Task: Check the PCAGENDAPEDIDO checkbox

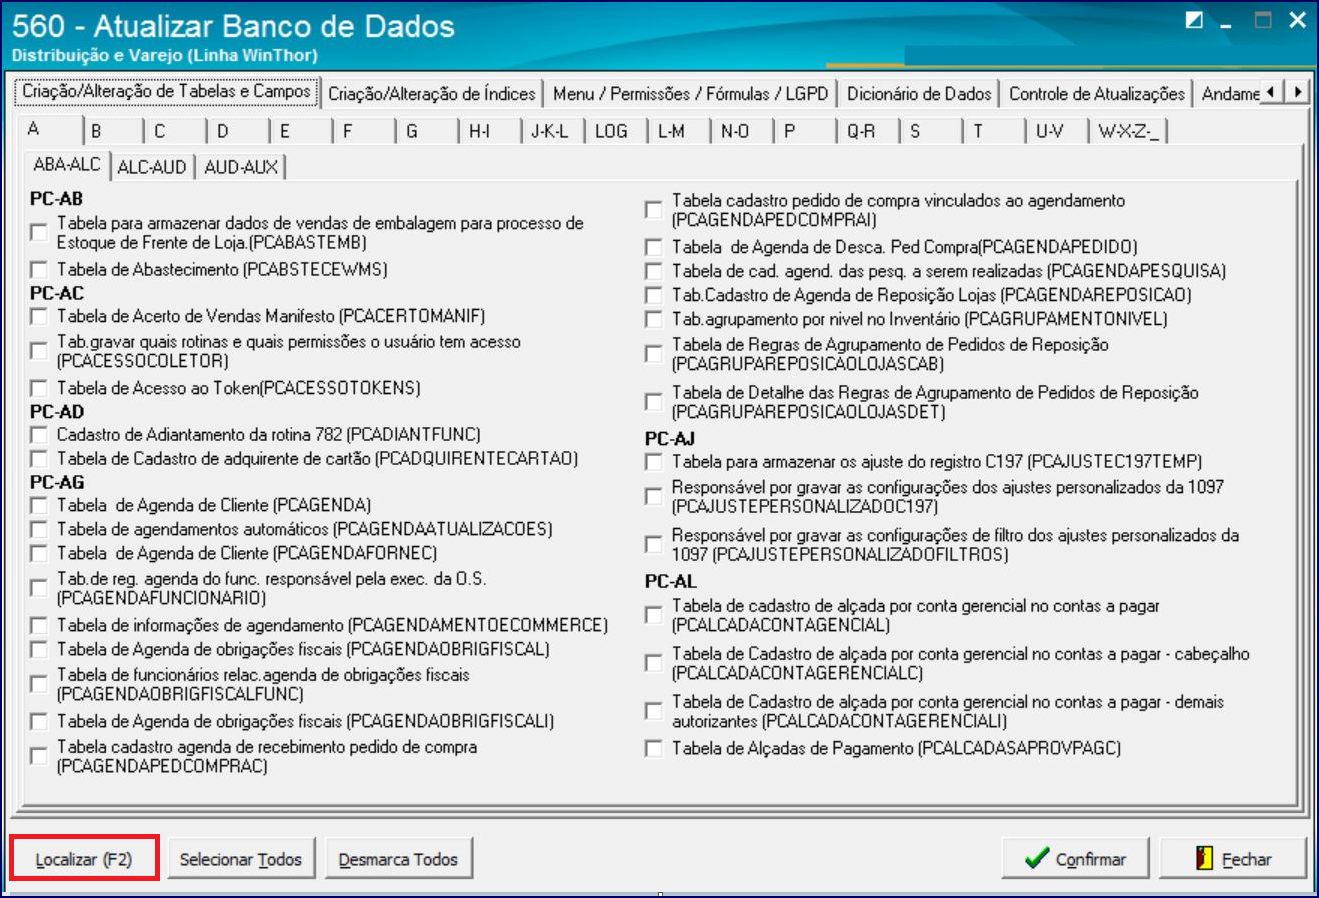Action: (654, 247)
